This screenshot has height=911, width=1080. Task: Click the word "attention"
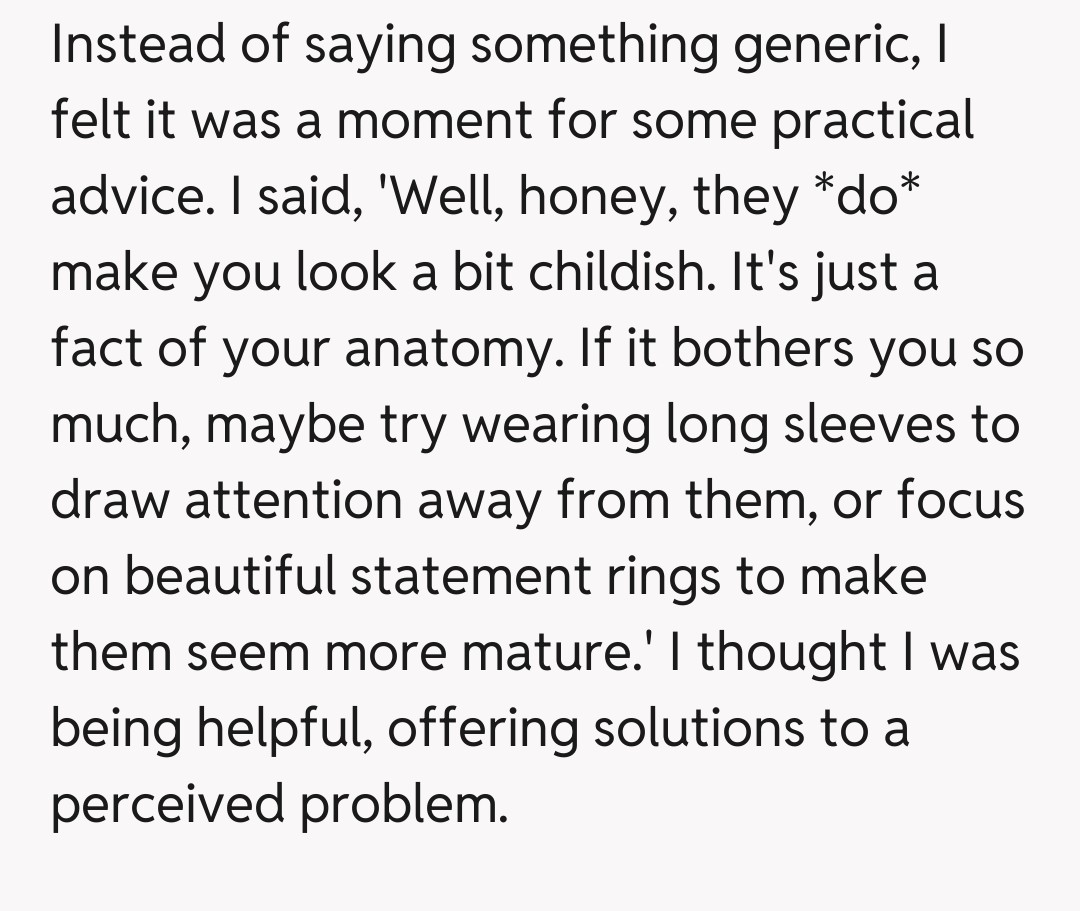coord(294,500)
